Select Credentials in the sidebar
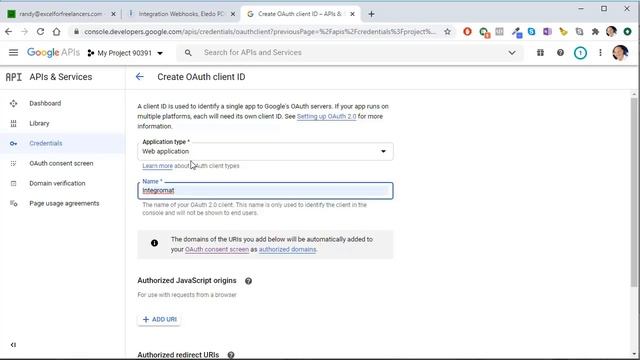640x360 pixels. tap(63, 143)
